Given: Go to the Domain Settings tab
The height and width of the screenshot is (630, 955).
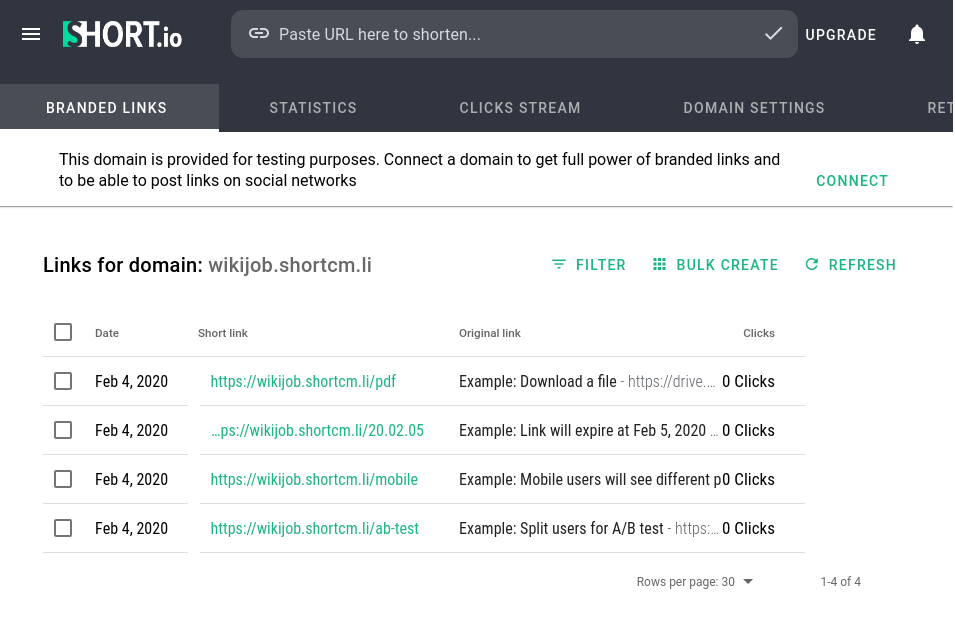Looking at the screenshot, I should point(754,108).
